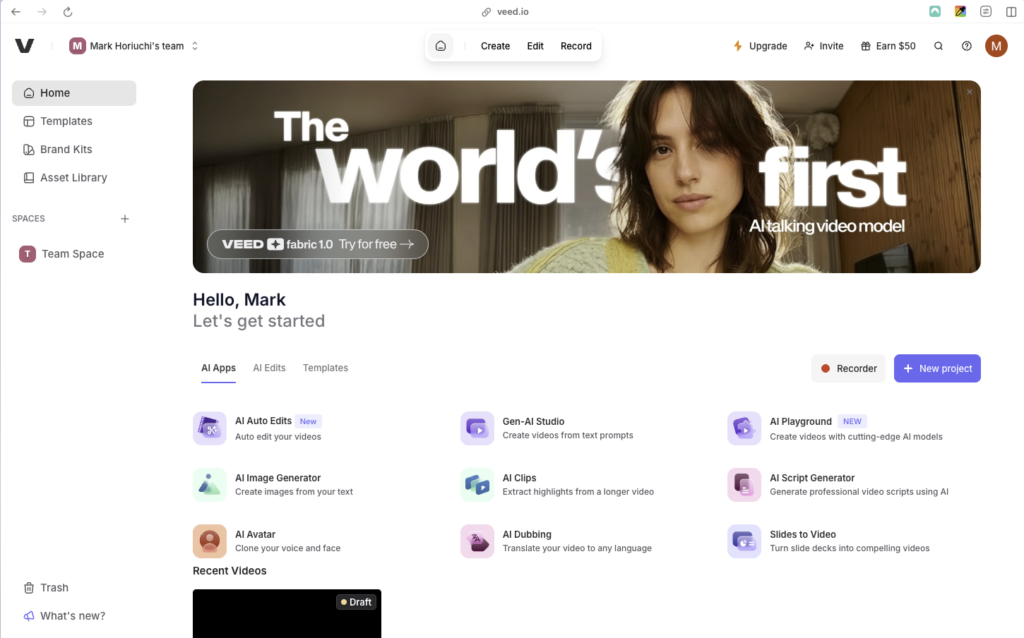This screenshot has height=638, width=1024.
Task: Add a new space with the plus button
Action: pos(124,218)
